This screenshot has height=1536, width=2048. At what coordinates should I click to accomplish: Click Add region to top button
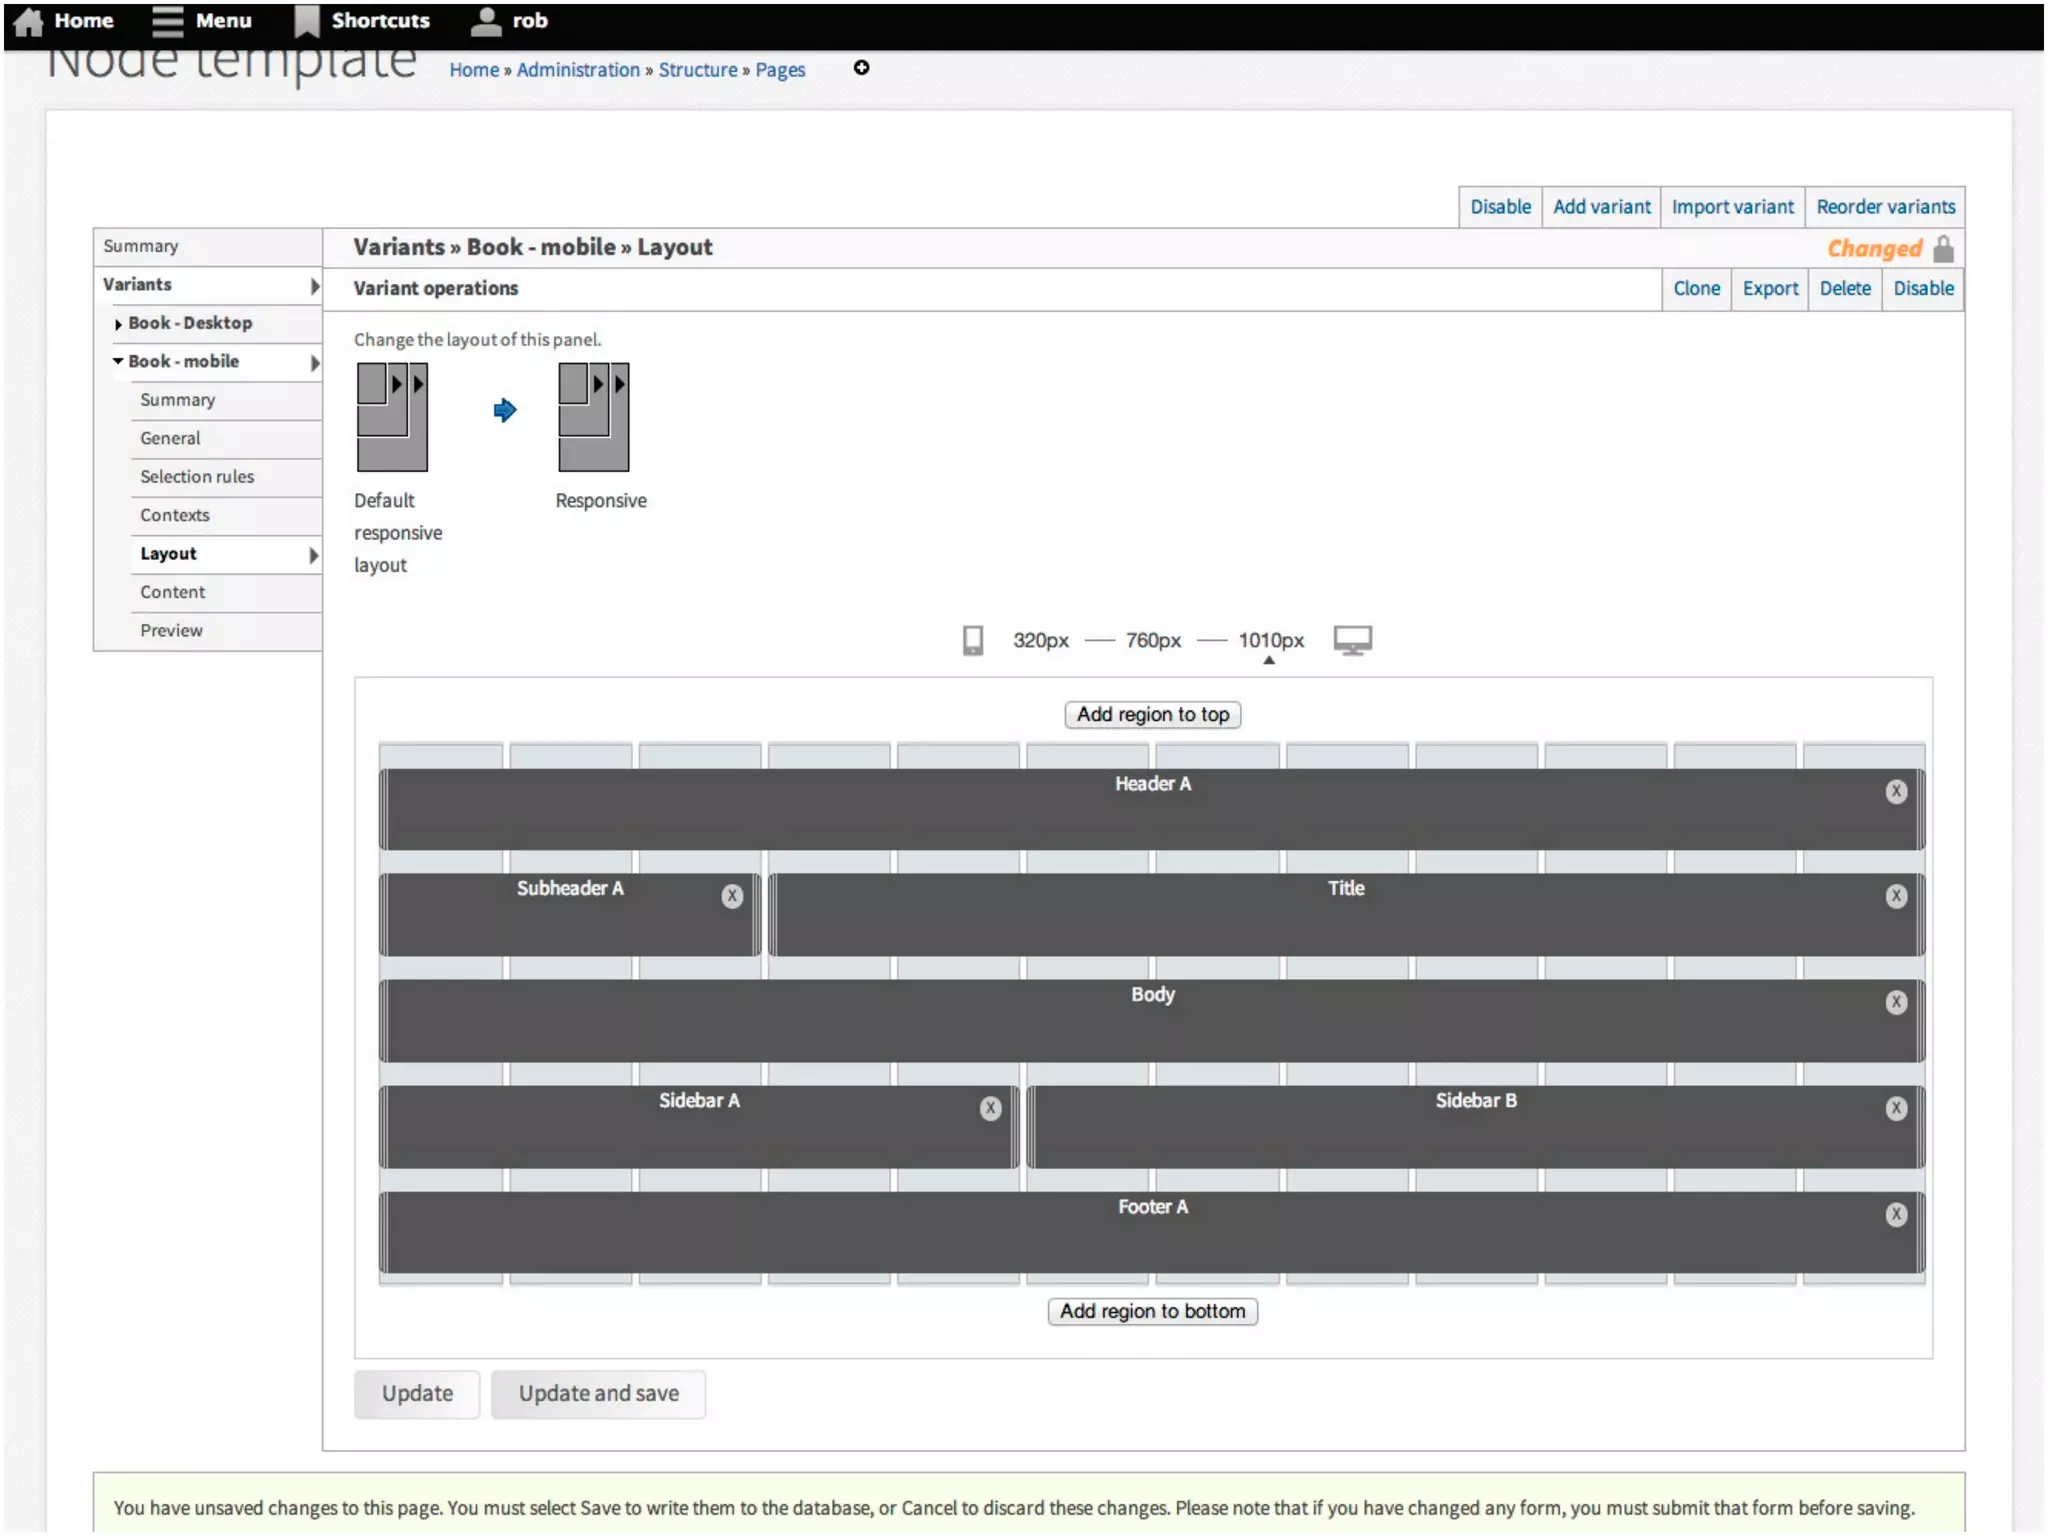click(x=1152, y=714)
